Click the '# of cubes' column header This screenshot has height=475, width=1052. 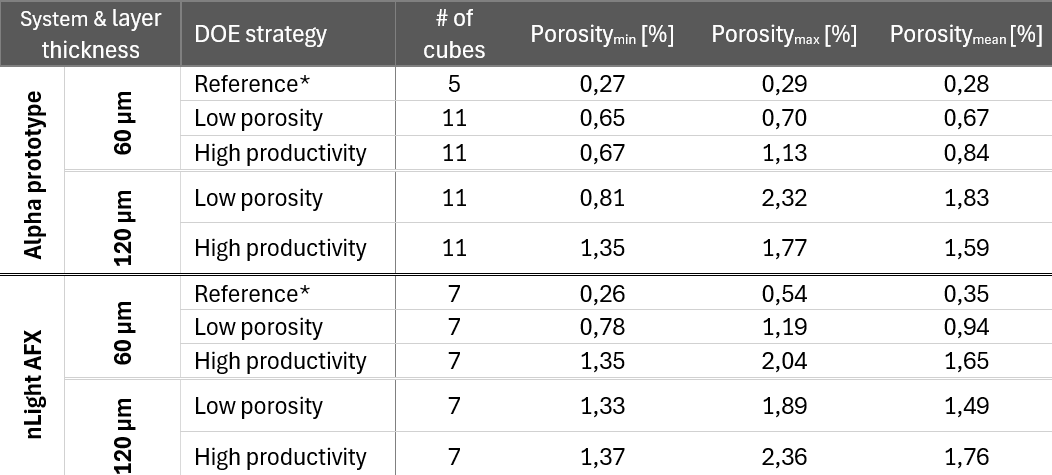pos(454,34)
